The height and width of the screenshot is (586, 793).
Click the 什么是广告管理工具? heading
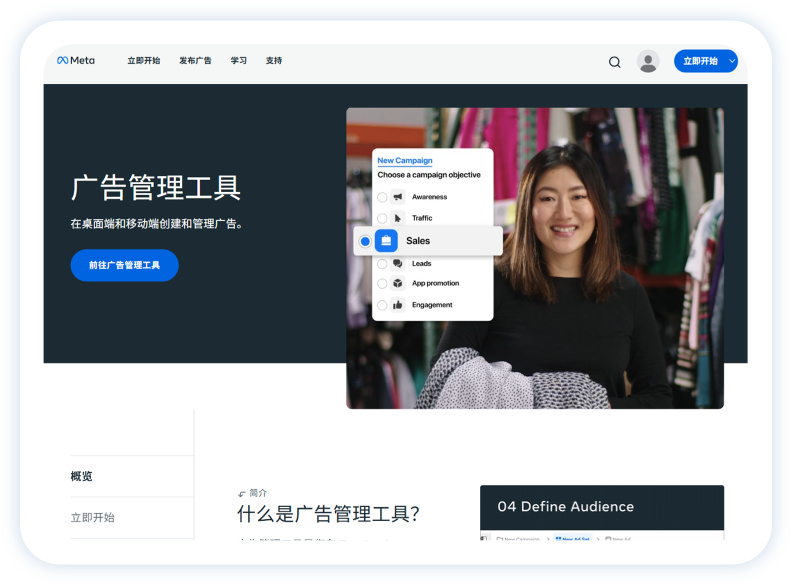point(329,514)
